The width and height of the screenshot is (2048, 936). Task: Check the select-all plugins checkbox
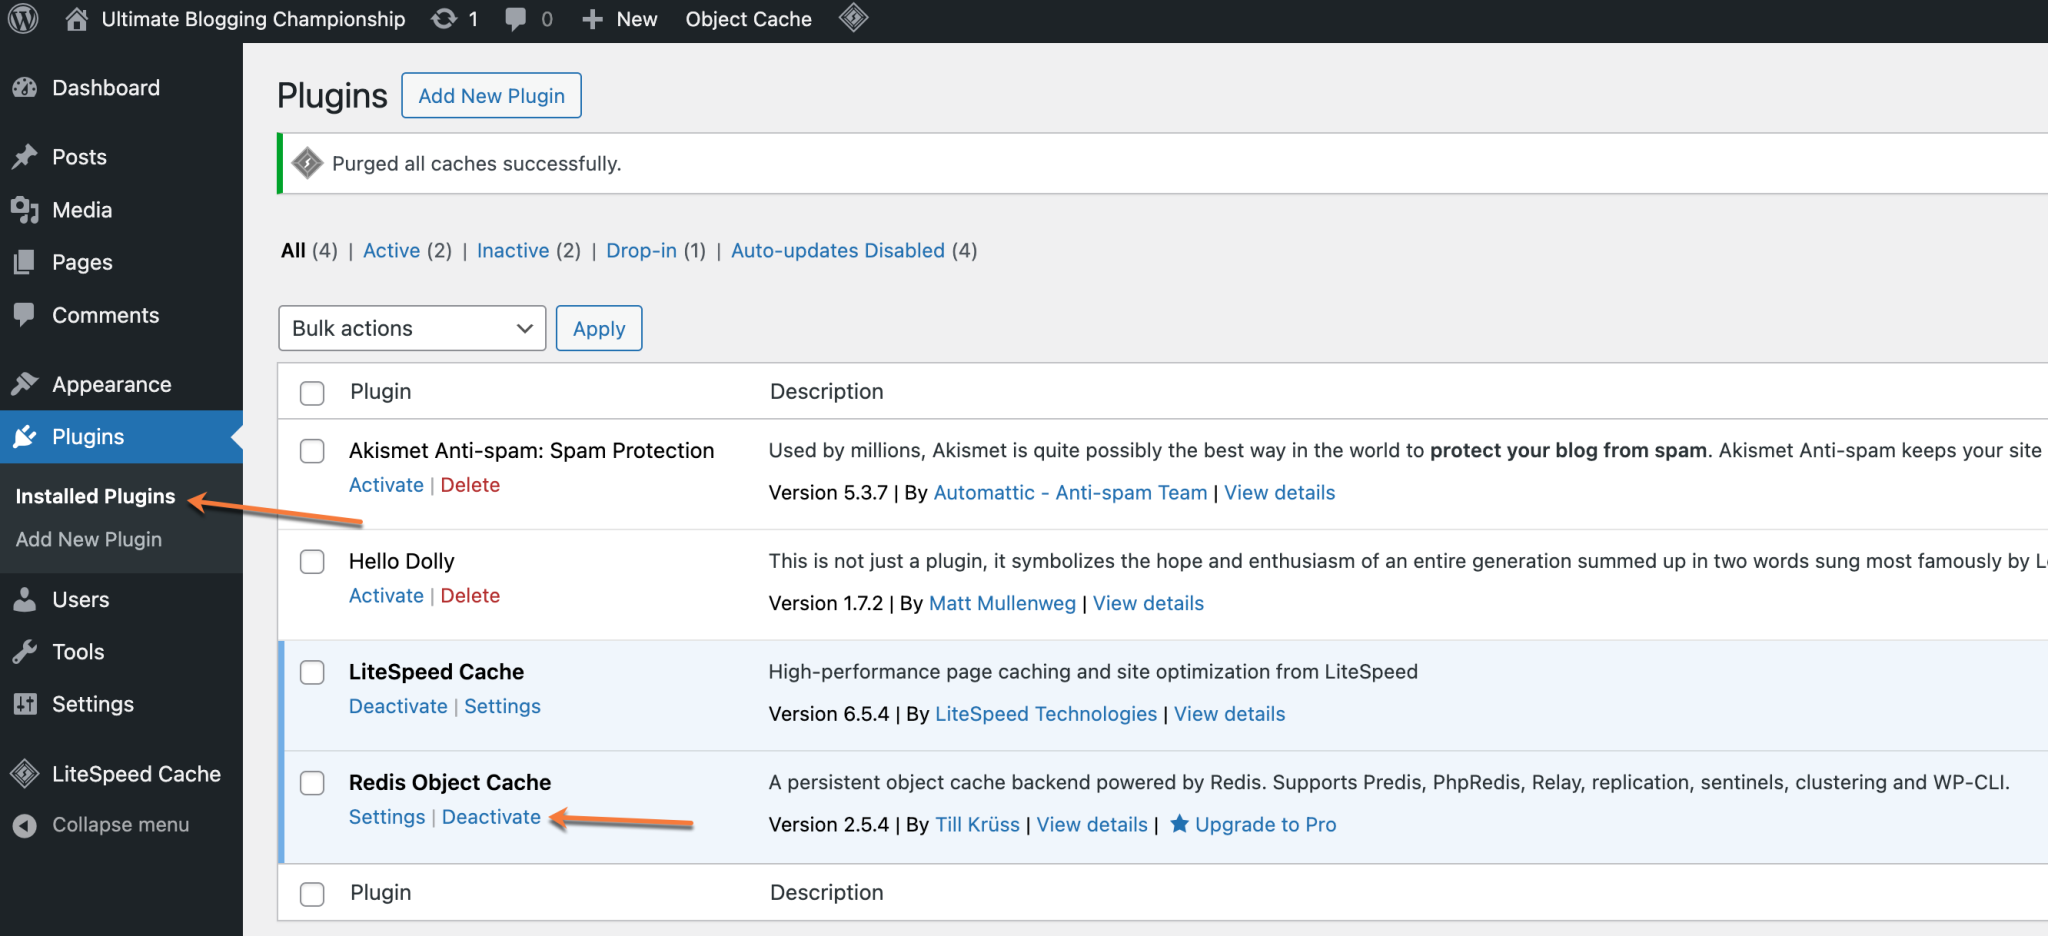(311, 393)
